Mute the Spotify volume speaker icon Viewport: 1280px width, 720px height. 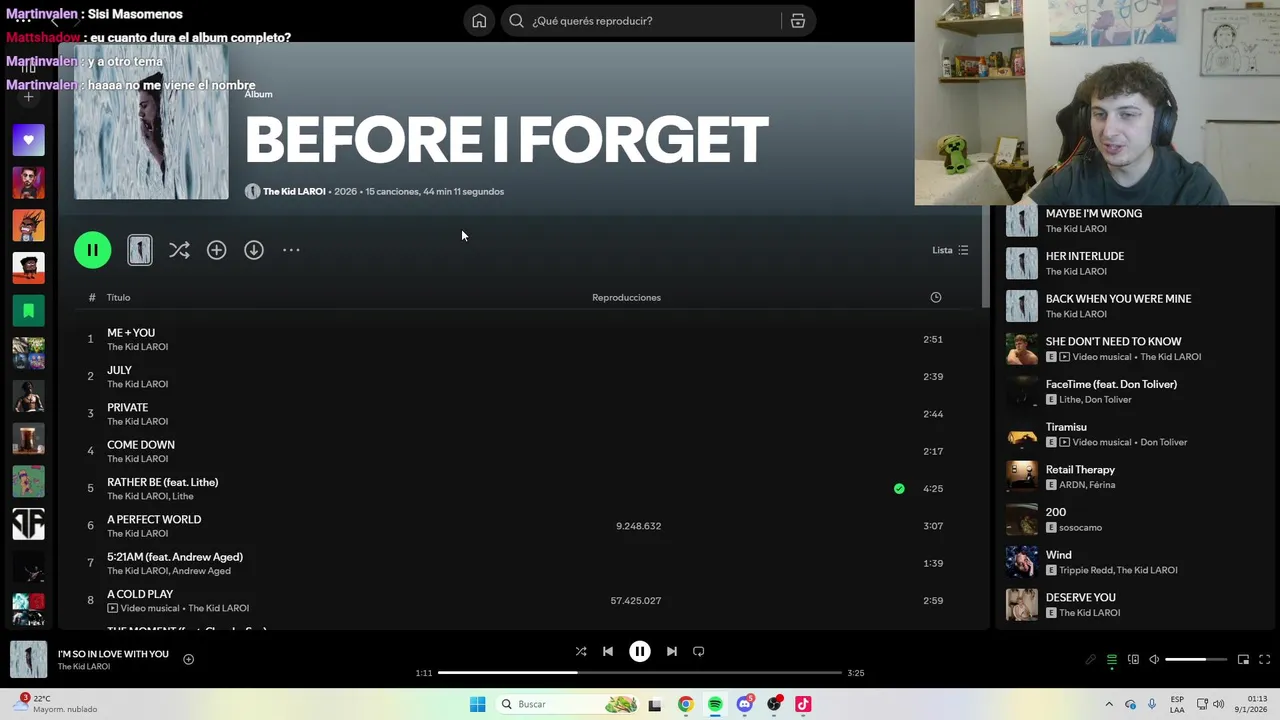click(x=1154, y=659)
